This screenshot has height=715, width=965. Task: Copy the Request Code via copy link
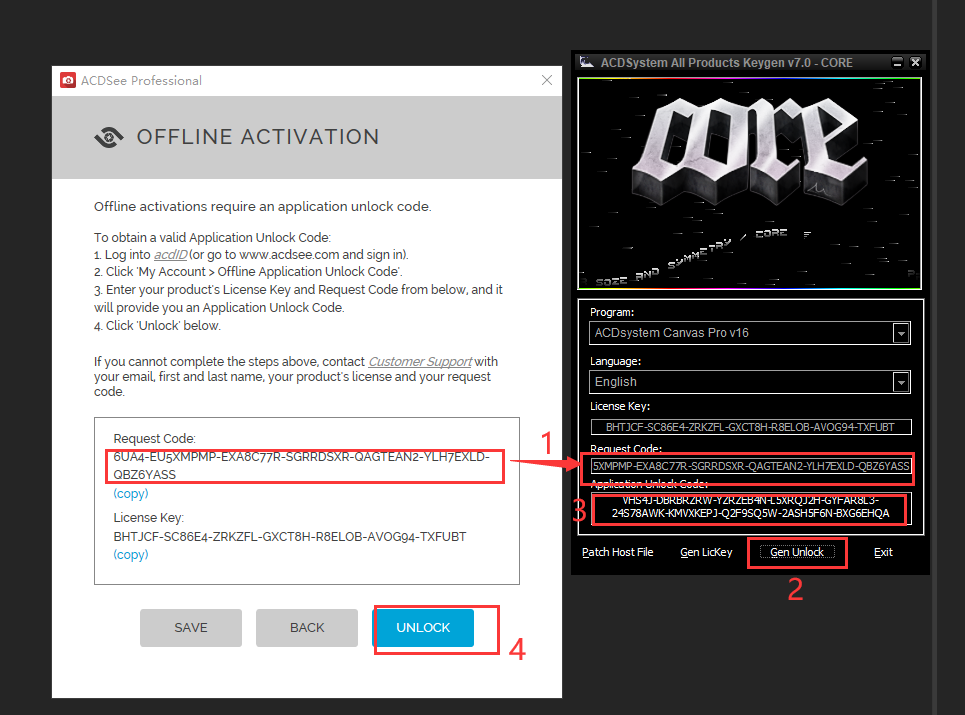pos(130,493)
